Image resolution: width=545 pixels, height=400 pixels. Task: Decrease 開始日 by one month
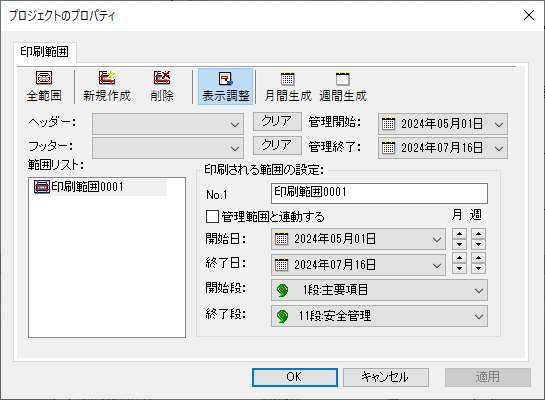[459, 245]
